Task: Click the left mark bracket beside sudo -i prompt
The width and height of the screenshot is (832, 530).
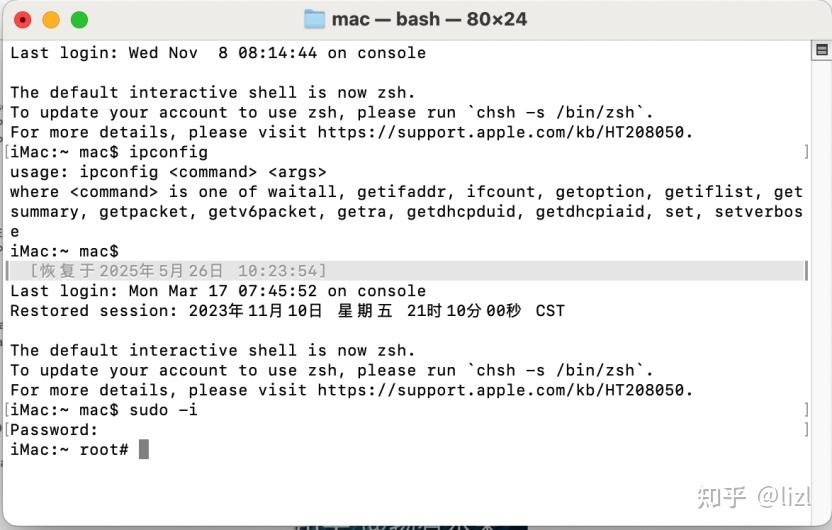Action: [x=6, y=410]
